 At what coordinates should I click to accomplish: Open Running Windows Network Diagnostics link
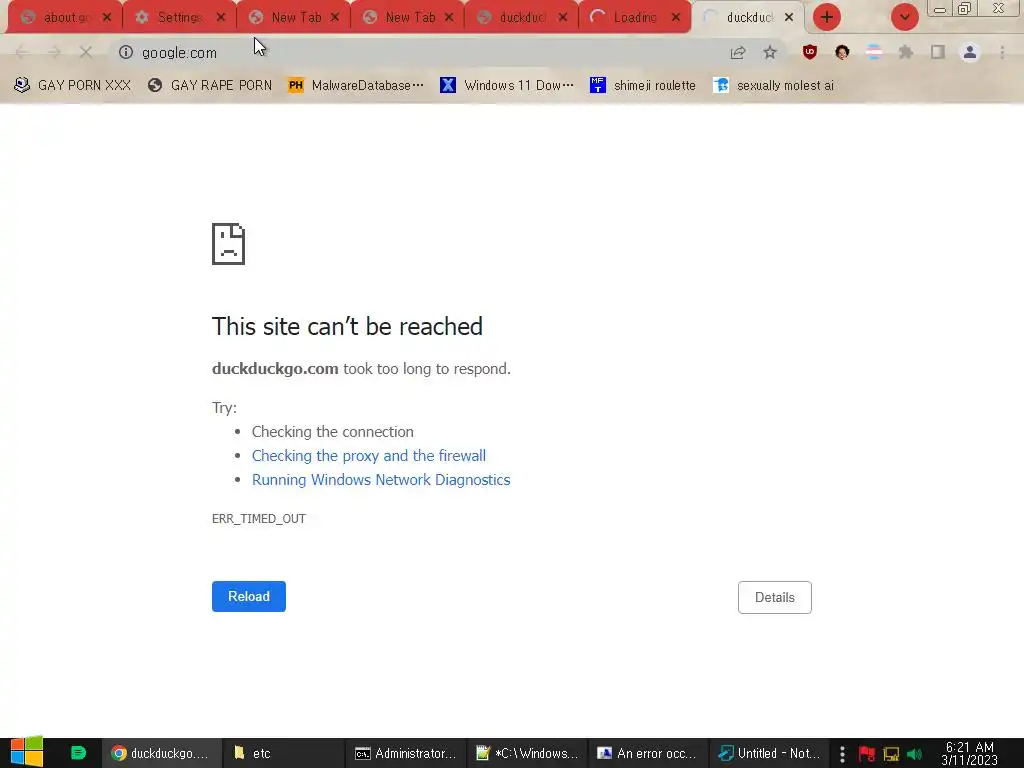pyautogui.click(x=381, y=479)
